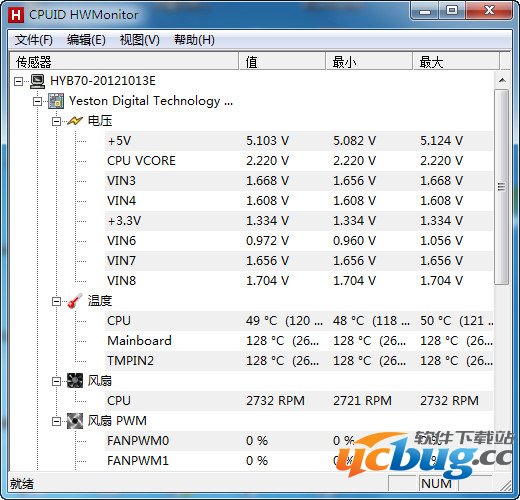The image size is (520, 500).
Task: Click the 最小 column header
Action: point(369,61)
